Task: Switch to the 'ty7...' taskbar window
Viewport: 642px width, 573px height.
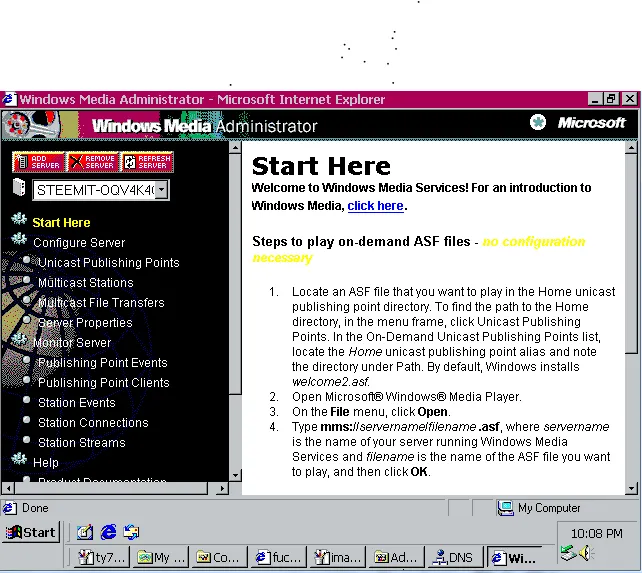Action: click(x=103, y=557)
